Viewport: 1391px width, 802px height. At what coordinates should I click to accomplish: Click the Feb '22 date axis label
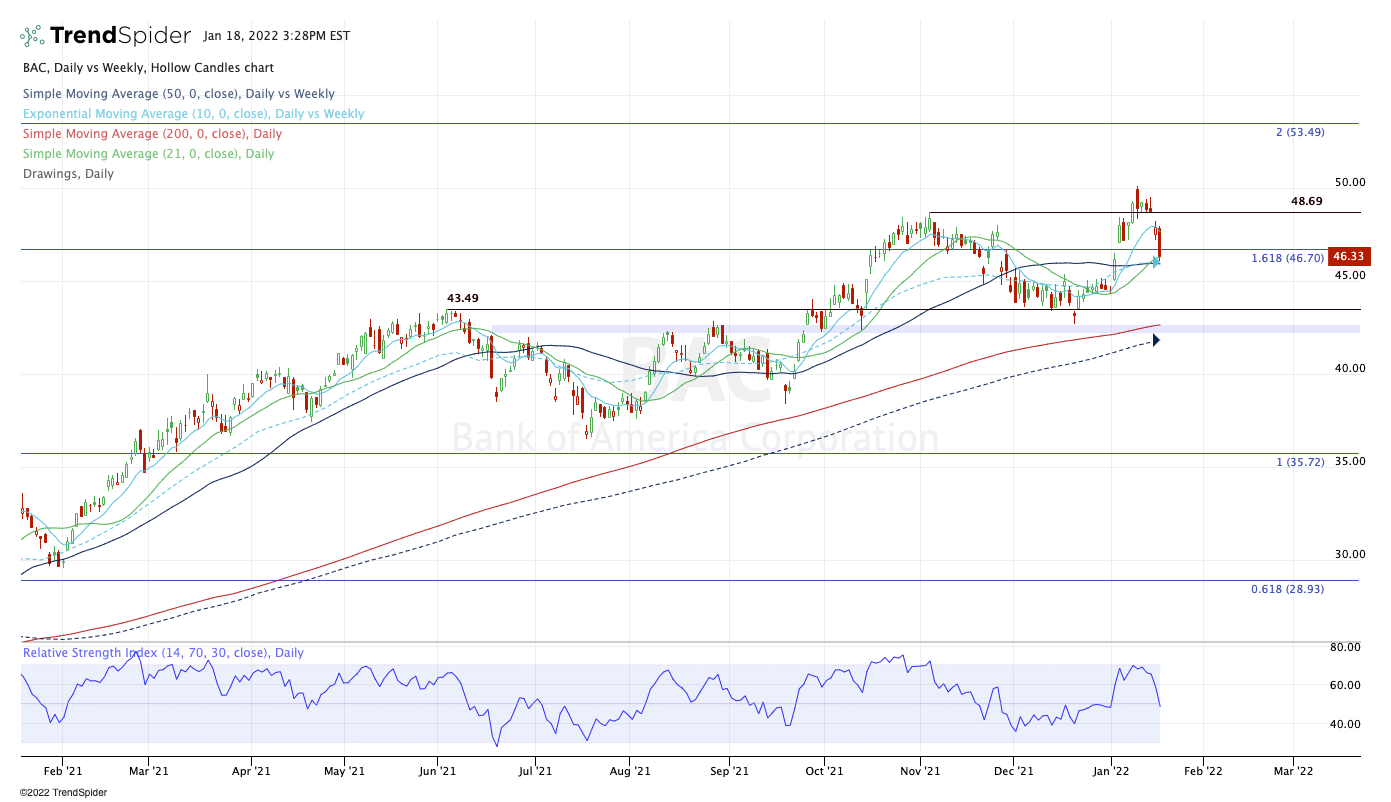[x=1202, y=771]
